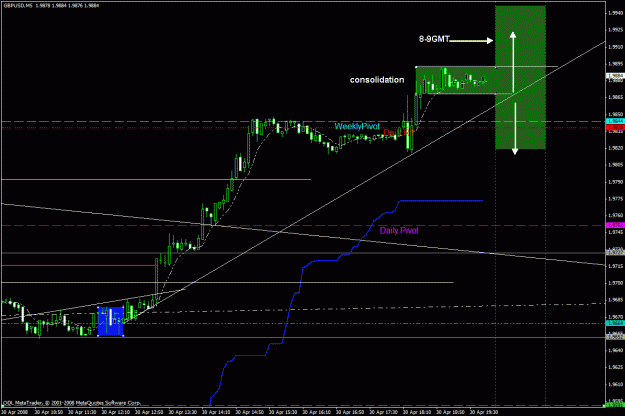Click the 1.9775 price scale label
This screenshot has height=416, width=625.
[x=615, y=199]
